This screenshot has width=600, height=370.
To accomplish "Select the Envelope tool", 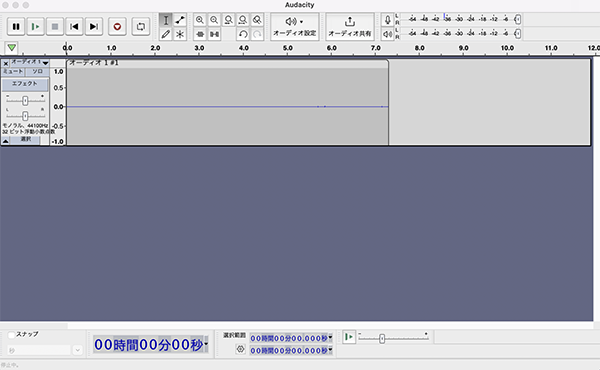I will click(179, 20).
